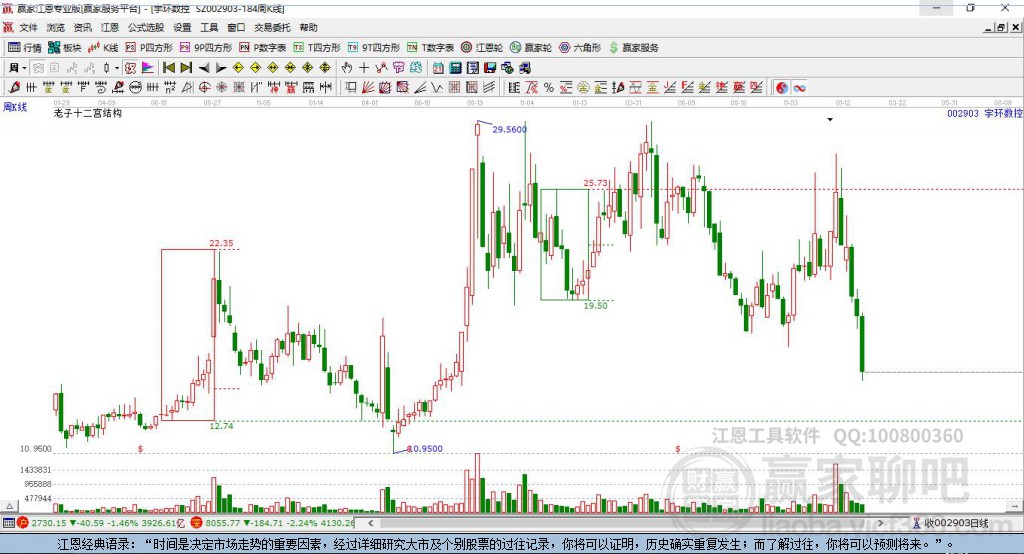This screenshot has width=1024, height=554.
Task: Open the 文件 menu
Action: [x=28, y=27]
